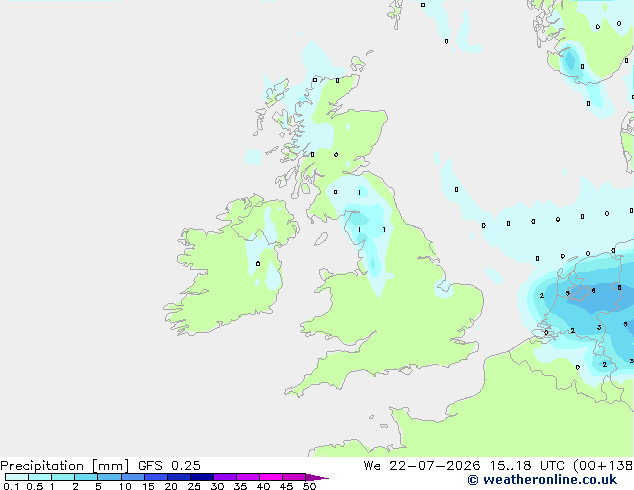Click the 'Precipitation [mm]' title text
Screen dimensions: 634x490
tap(65, 466)
